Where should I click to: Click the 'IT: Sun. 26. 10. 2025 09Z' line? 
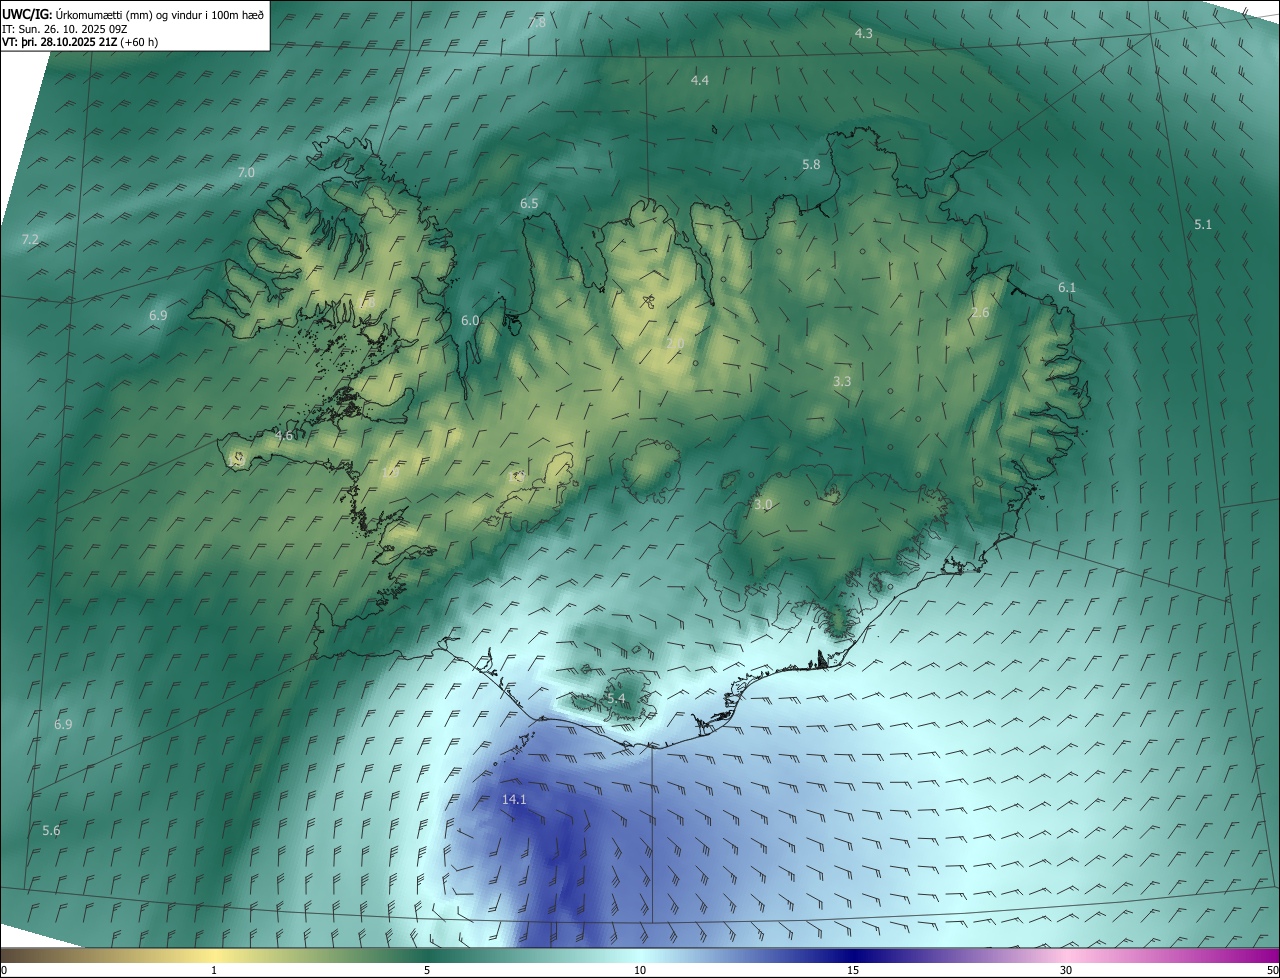click(x=65, y=28)
